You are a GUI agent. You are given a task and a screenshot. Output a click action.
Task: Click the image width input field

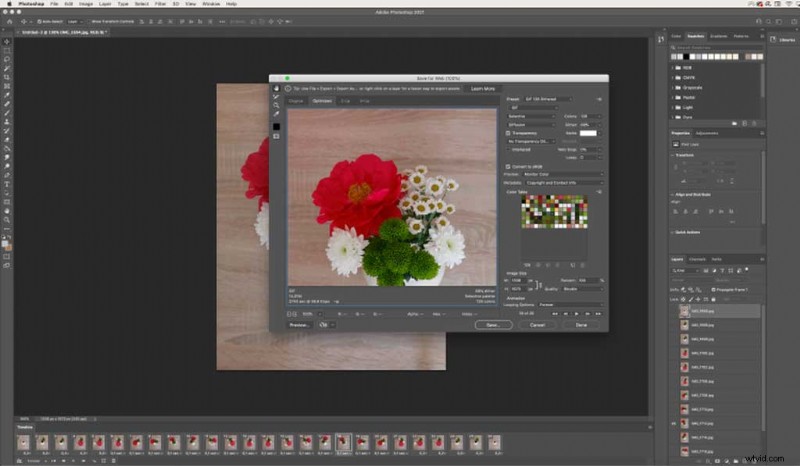(x=518, y=281)
